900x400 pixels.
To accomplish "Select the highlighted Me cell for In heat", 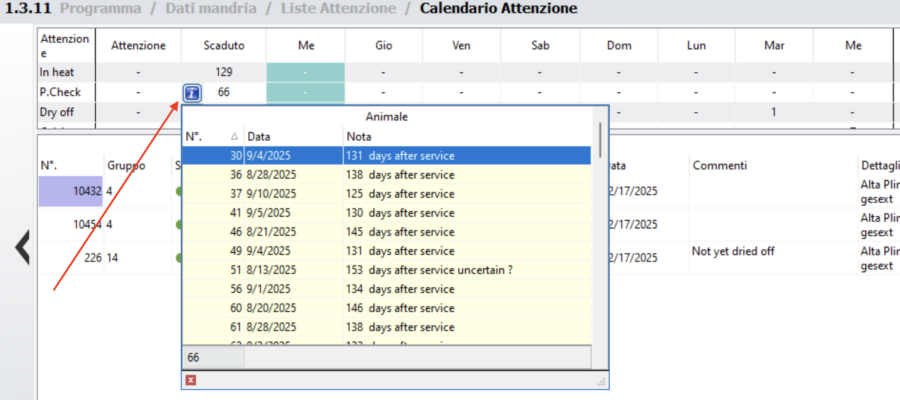I will (305, 73).
